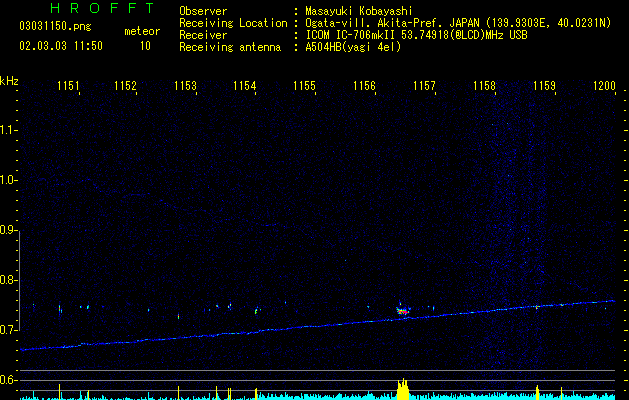This screenshot has height=400, width=629.
Task: Click the large yellow intensity peak near 1157
Action: click(403, 389)
